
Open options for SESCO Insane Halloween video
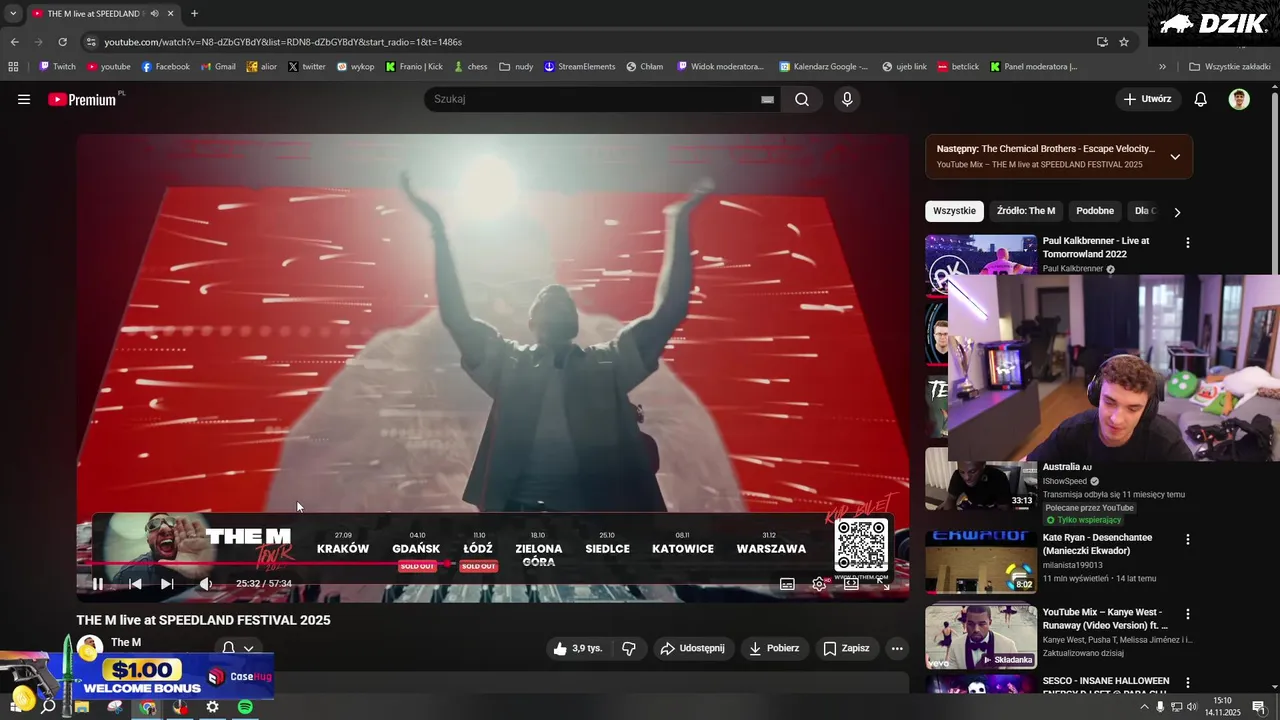click(1188, 683)
